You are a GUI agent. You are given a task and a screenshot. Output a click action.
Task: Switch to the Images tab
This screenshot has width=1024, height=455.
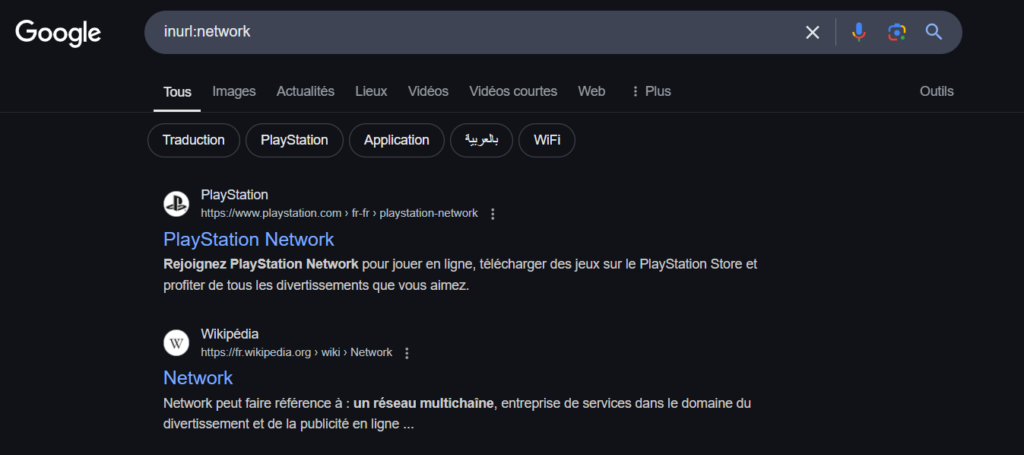tap(234, 91)
